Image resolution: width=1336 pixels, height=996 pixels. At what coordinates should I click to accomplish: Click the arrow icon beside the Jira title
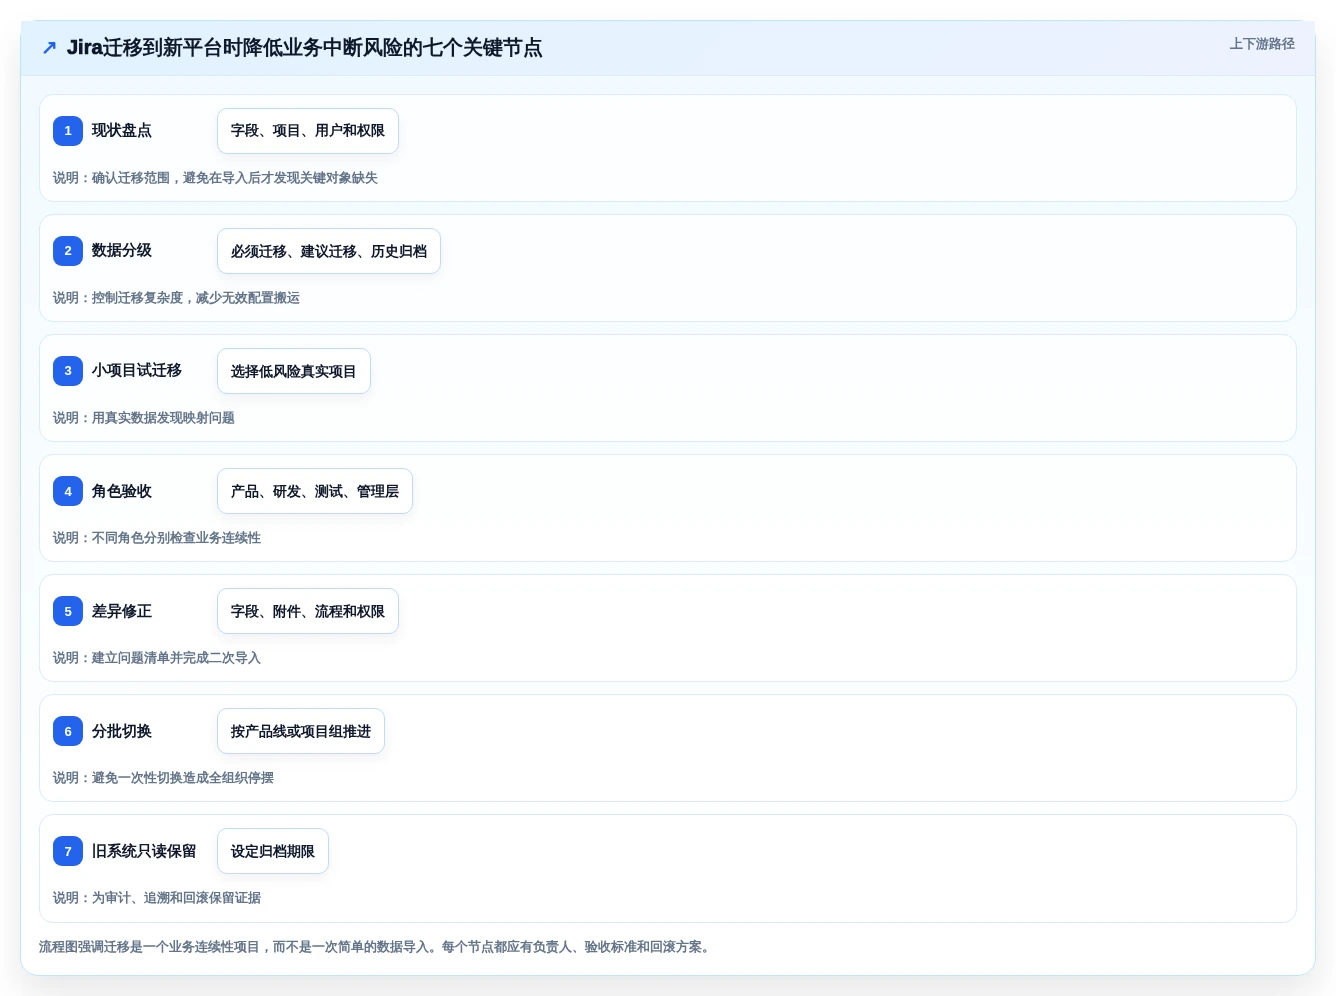tap(49, 48)
